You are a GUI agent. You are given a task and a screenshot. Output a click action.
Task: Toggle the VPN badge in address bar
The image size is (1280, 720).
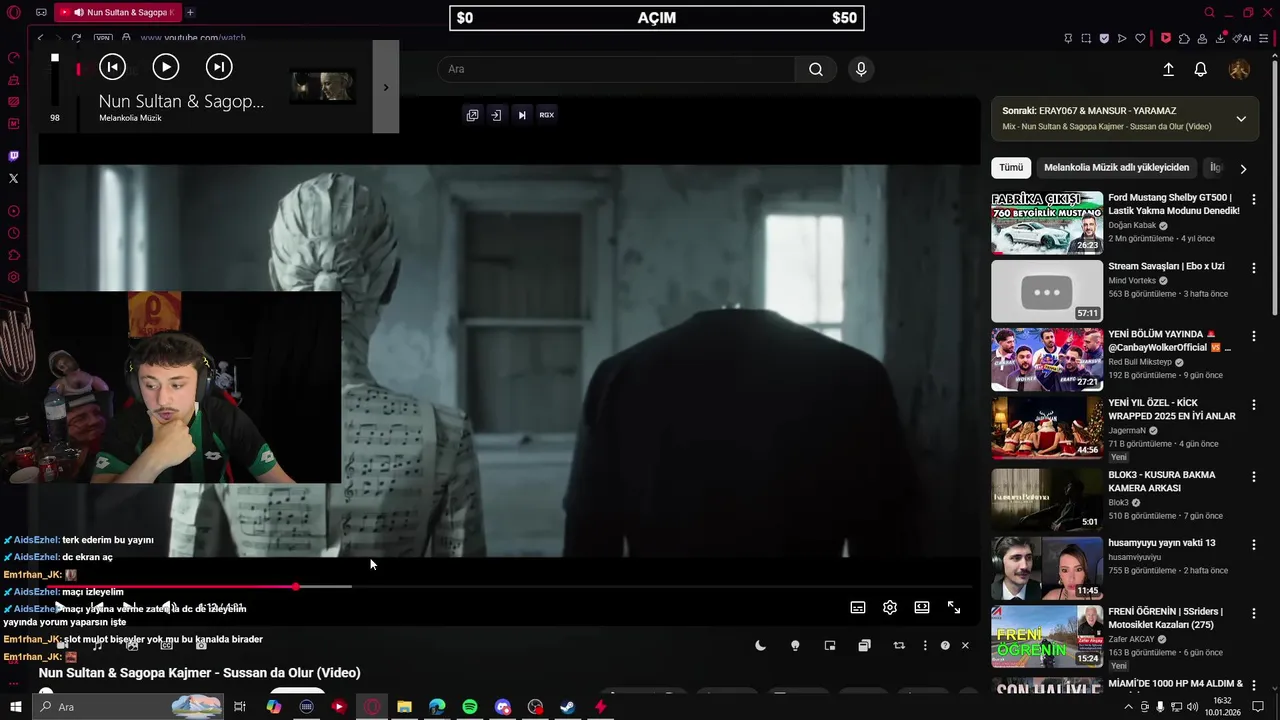coord(103,38)
